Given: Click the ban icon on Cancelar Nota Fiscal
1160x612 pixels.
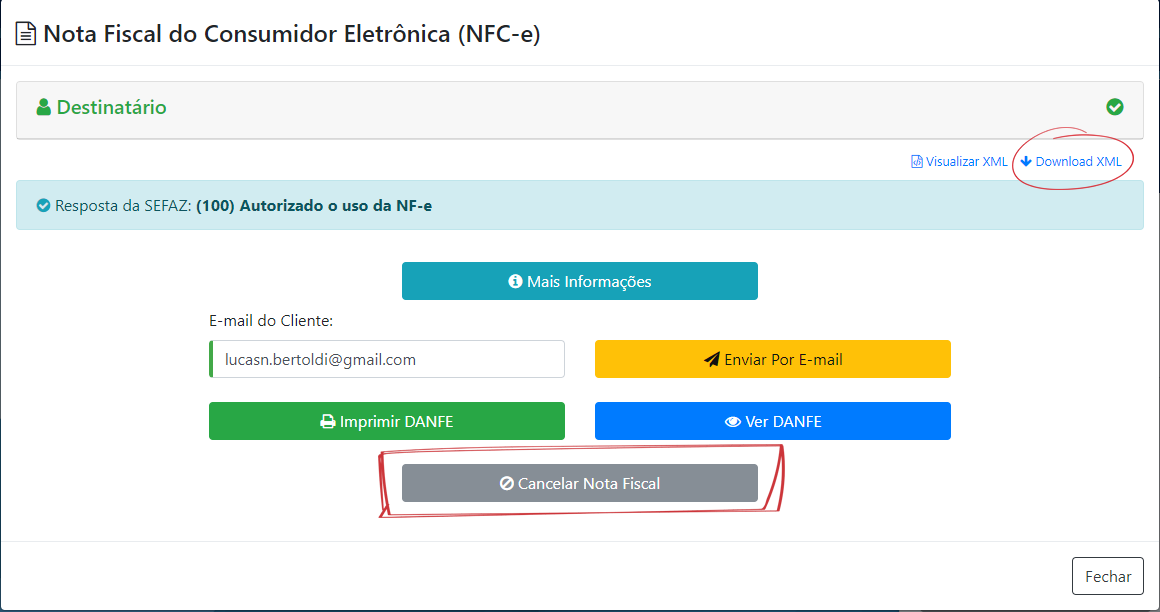Looking at the screenshot, I should pos(507,483).
